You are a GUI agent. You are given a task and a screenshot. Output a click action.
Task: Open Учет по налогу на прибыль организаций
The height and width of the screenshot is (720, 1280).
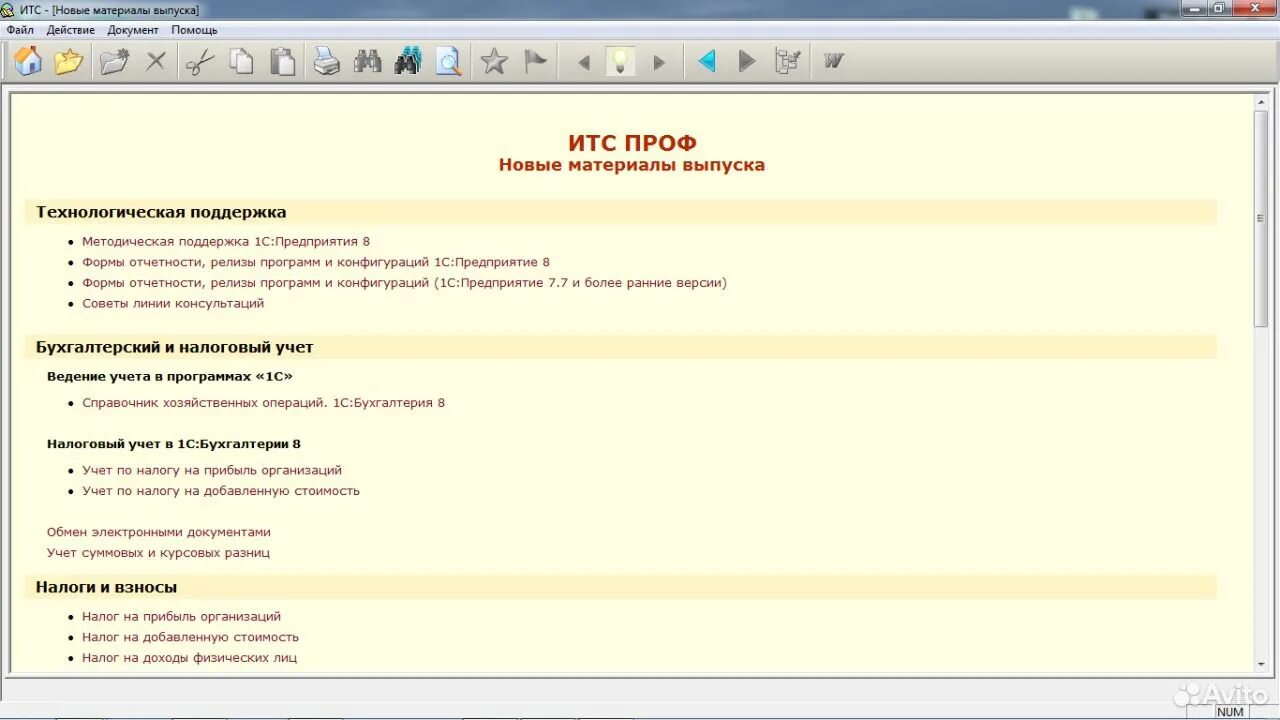212,470
